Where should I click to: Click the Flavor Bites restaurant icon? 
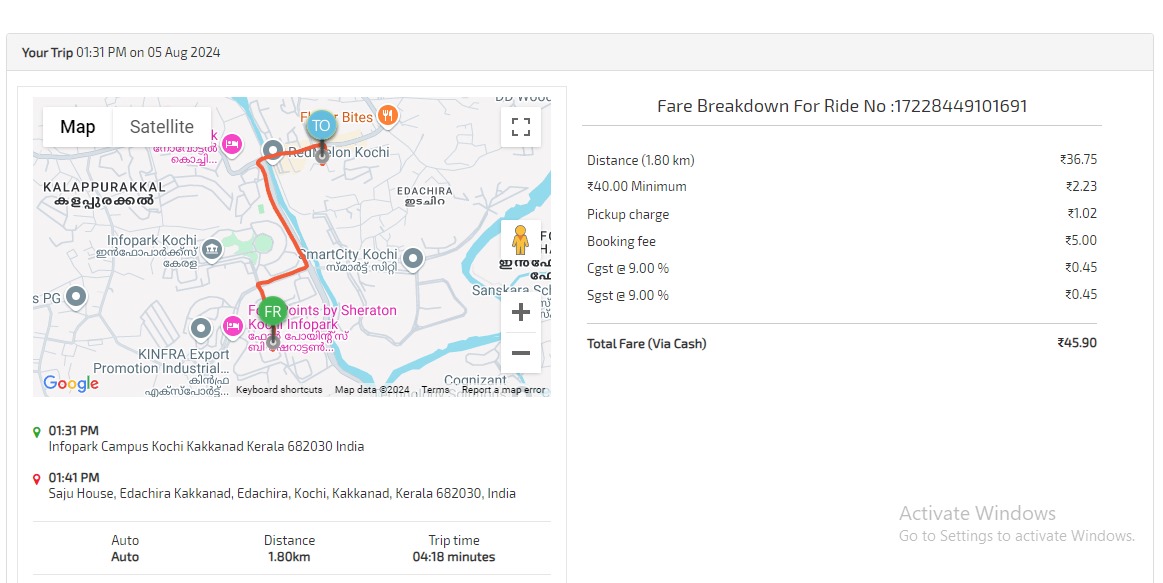click(388, 116)
